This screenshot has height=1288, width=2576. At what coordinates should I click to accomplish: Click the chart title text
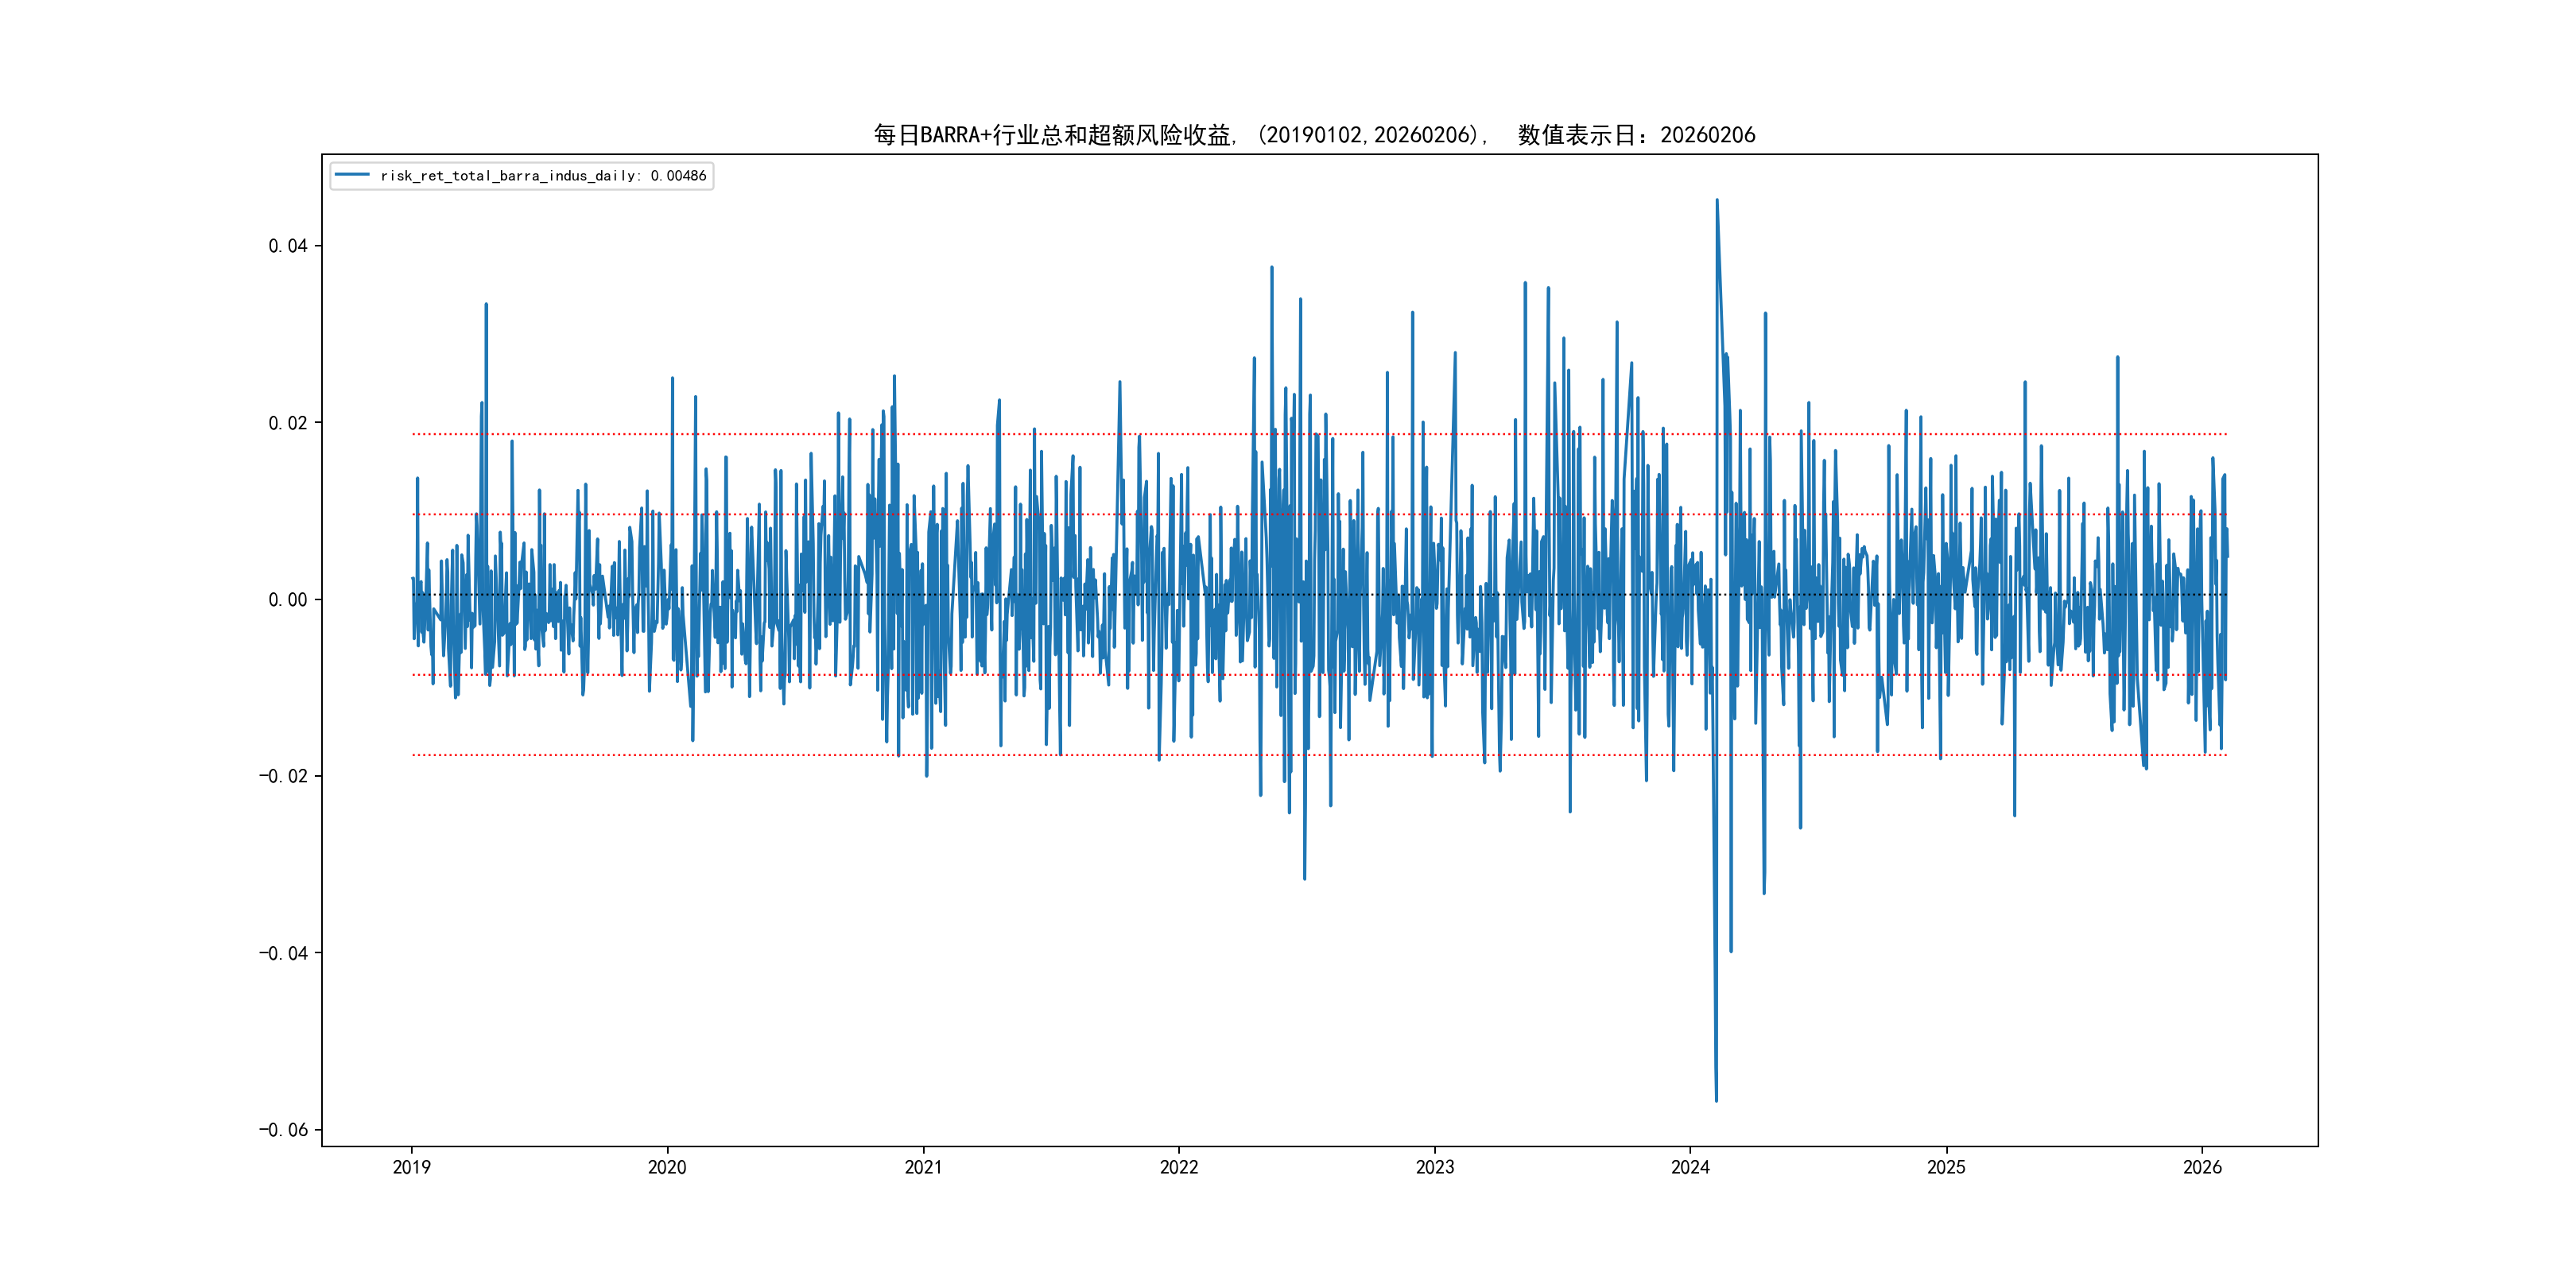[x=1314, y=135]
